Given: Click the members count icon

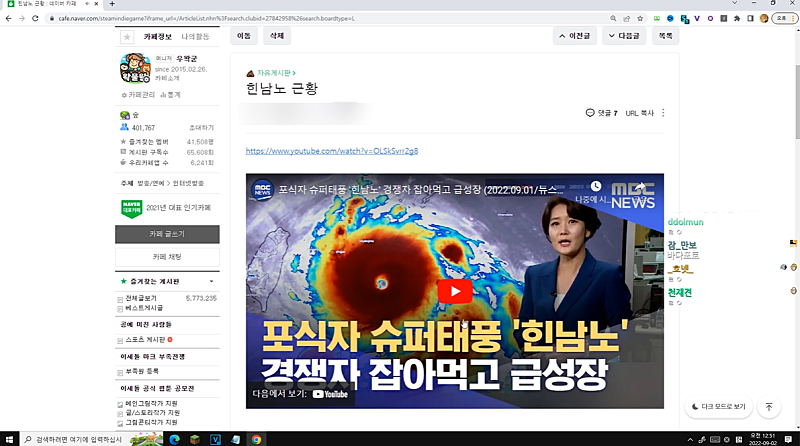Looking at the screenshot, I should click(x=124, y=127).
